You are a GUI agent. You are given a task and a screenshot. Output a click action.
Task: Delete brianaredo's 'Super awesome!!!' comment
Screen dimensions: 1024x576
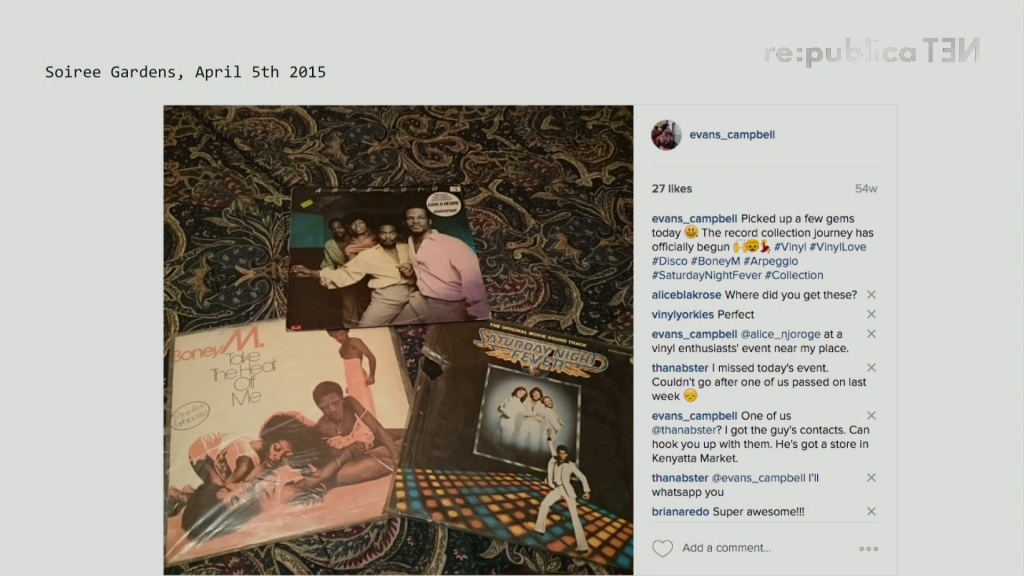coord(871,511)
